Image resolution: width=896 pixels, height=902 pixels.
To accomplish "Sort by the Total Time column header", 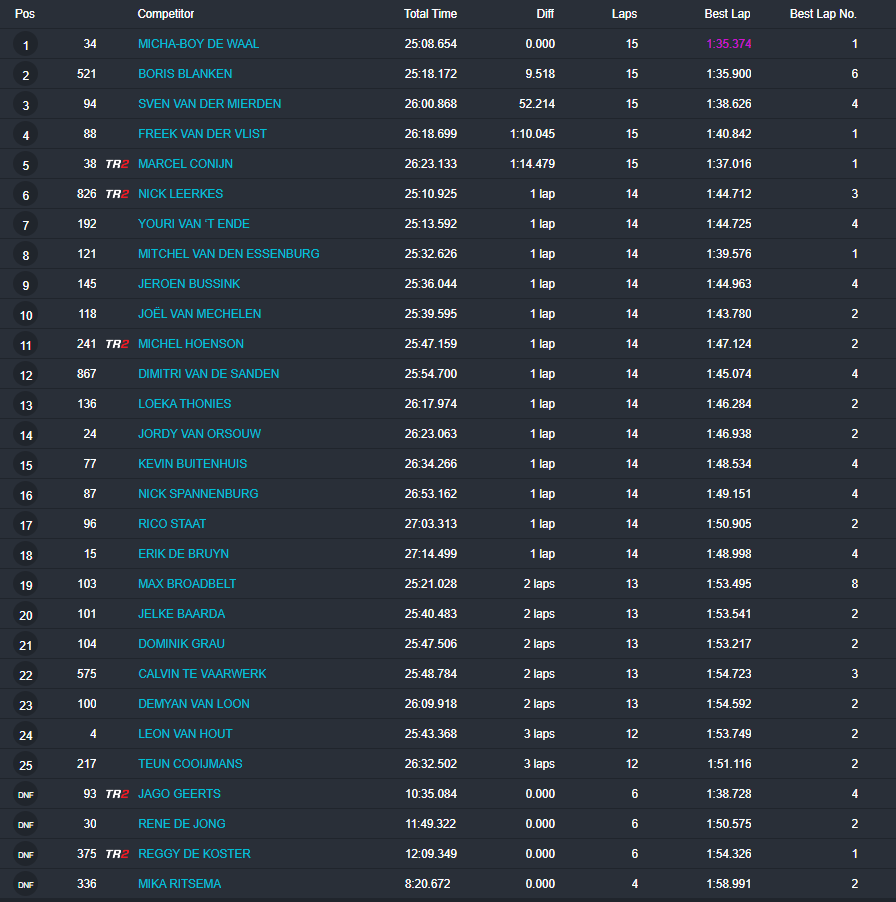I will (430, 14).
